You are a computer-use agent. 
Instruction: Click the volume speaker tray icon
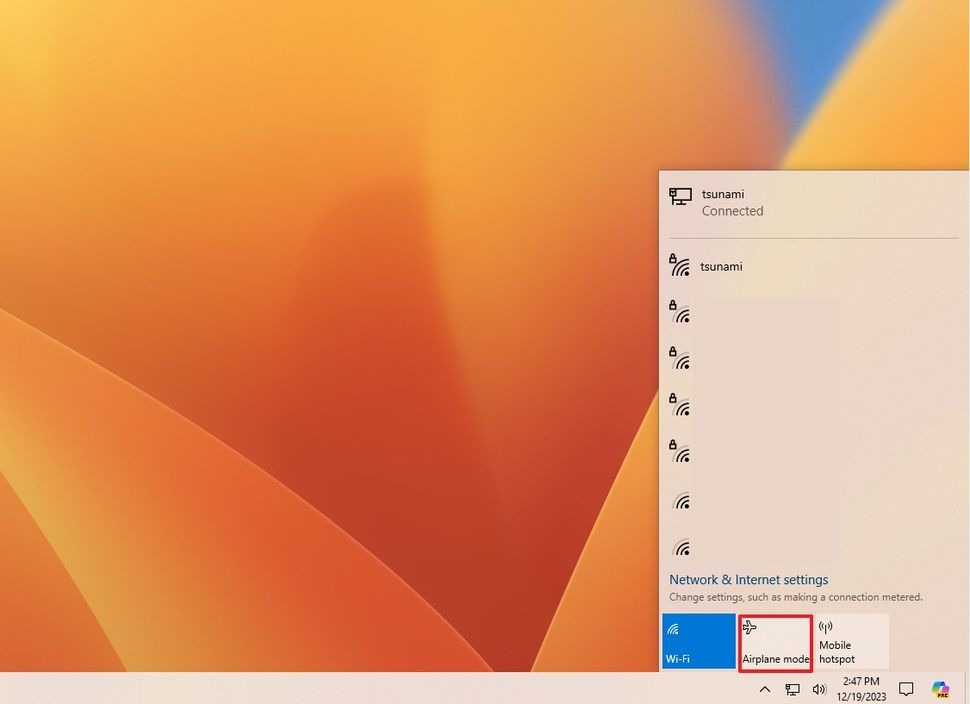tap(819, 689)
